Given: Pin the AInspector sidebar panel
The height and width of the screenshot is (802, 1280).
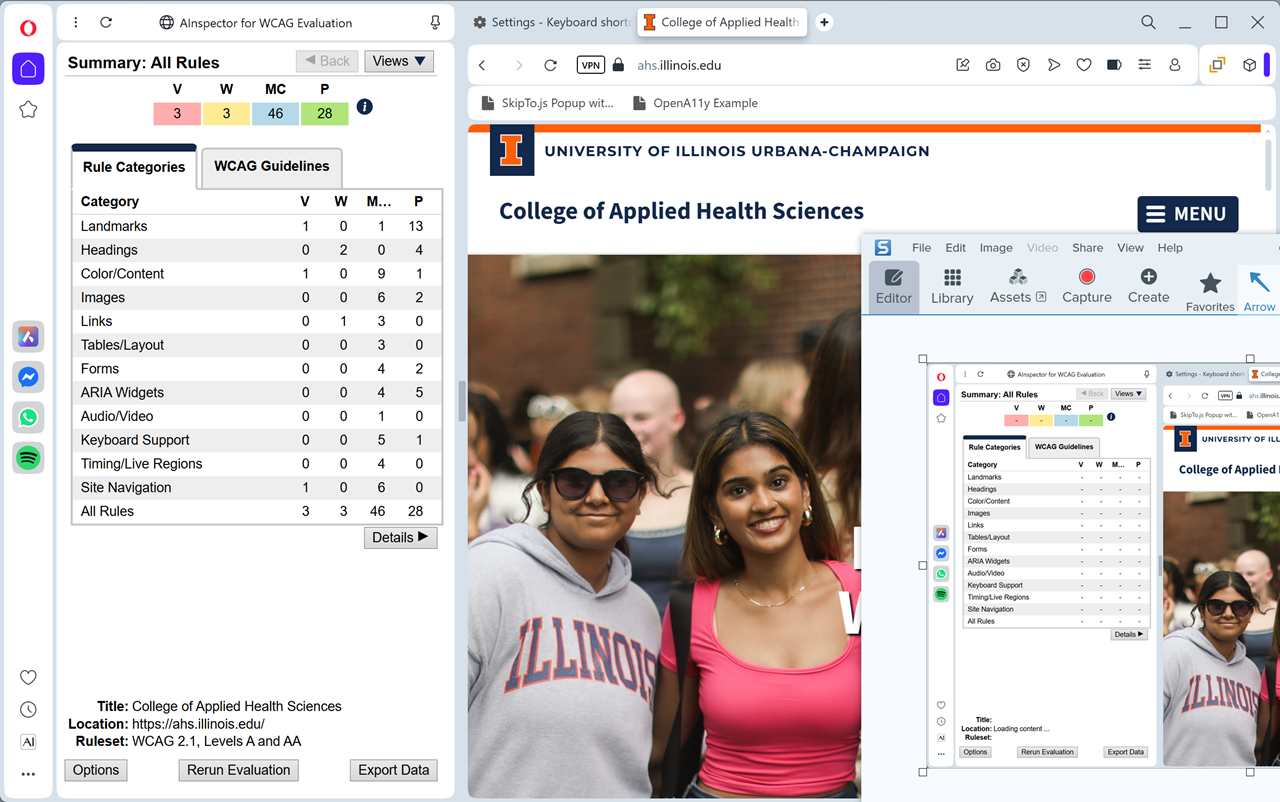Looking at the screenshot, I should (435, 22).
